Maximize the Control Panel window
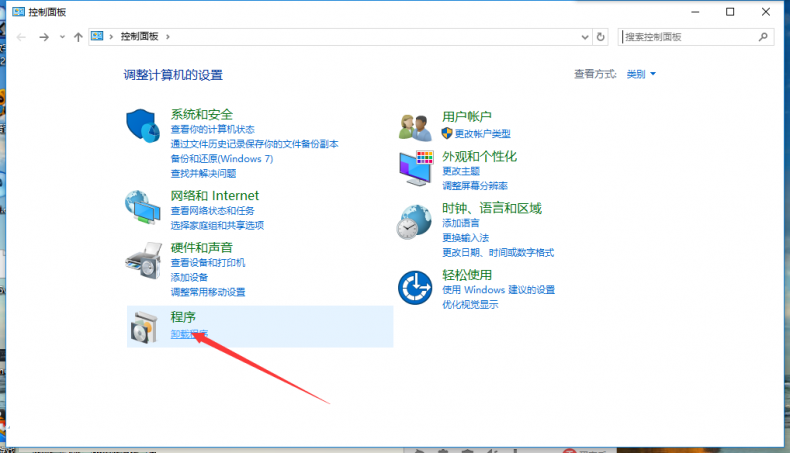Viewport: 790px width, 453px height. click(x=730, y=12)
